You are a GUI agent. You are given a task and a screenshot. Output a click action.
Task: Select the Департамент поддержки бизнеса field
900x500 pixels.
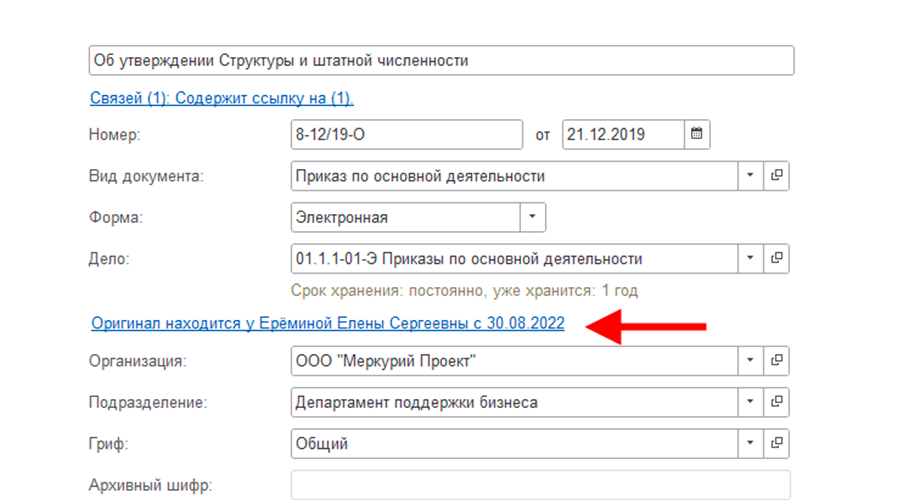click(514, 402)
